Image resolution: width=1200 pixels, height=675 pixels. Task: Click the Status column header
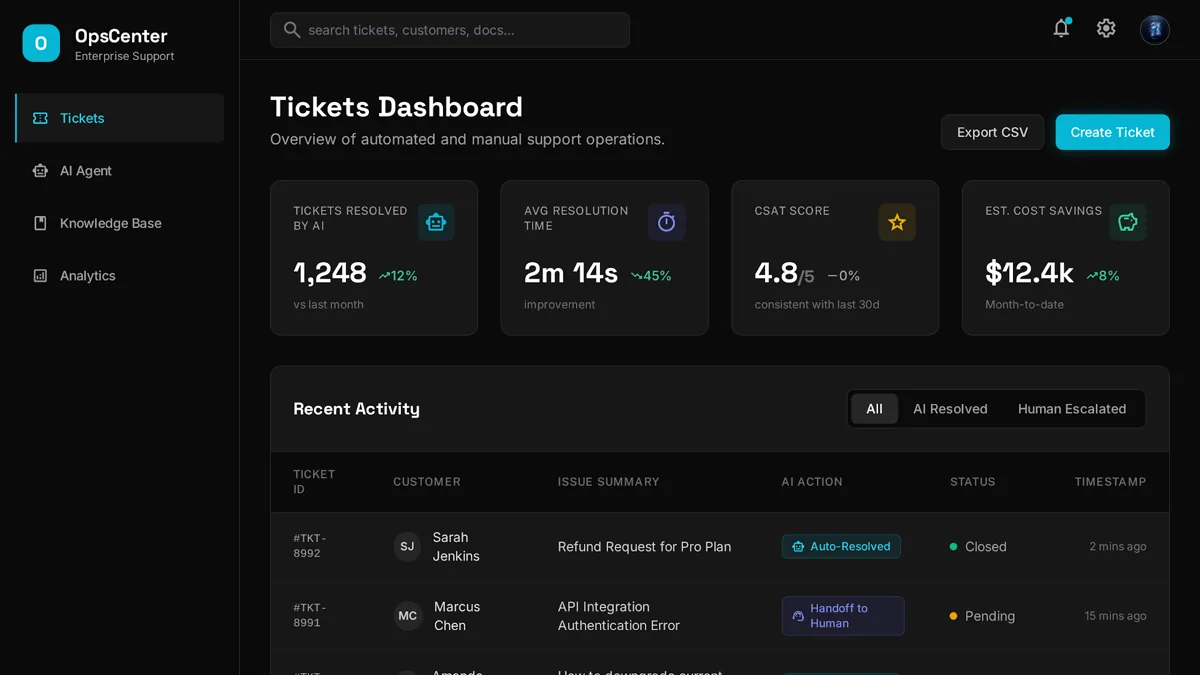point(973,482)
